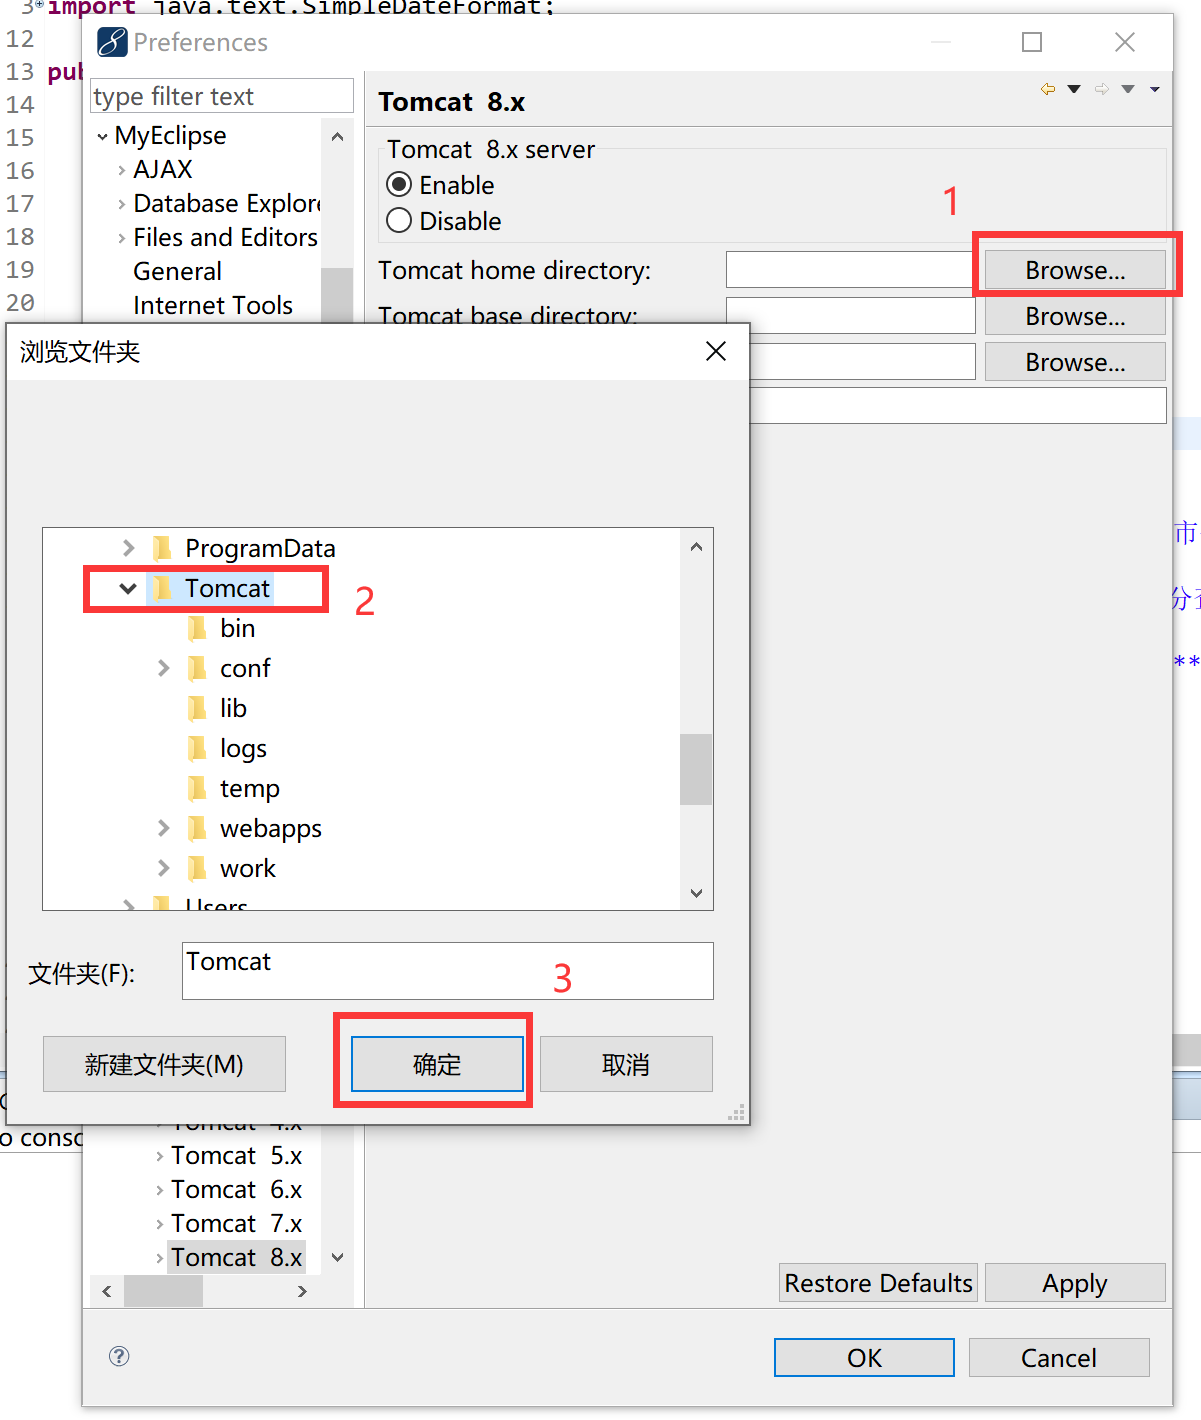Expand the Database Explorer node
The image size is (1201, 1420).
121,204
